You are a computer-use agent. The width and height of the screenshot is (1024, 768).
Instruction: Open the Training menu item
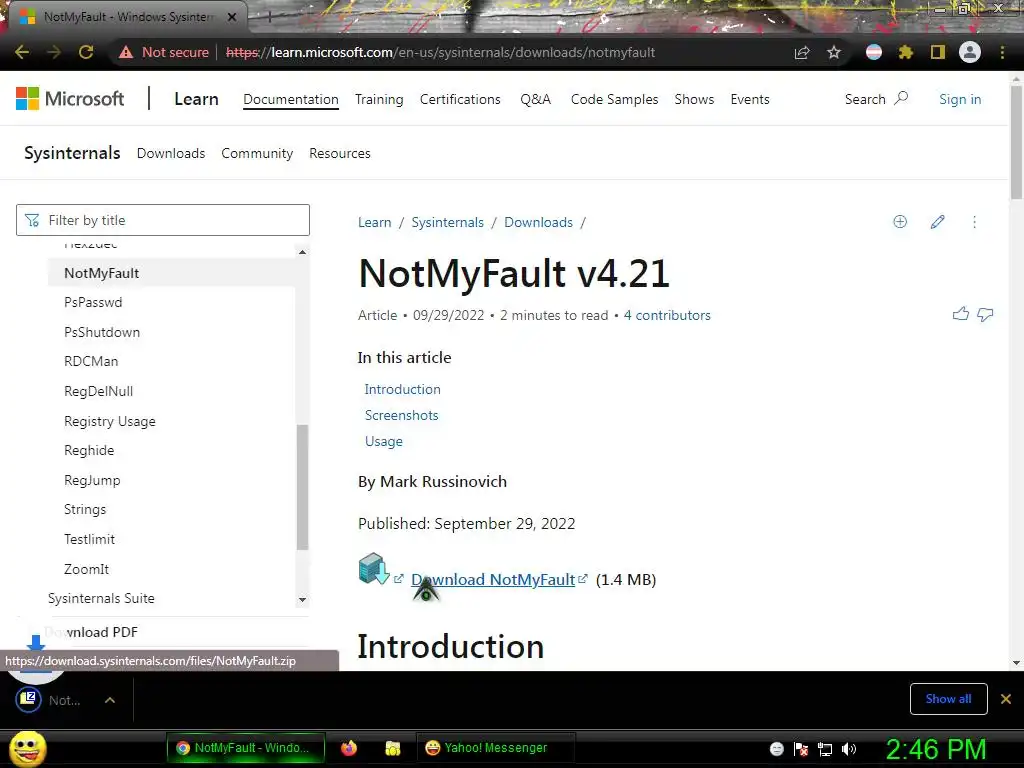[379, 99]
